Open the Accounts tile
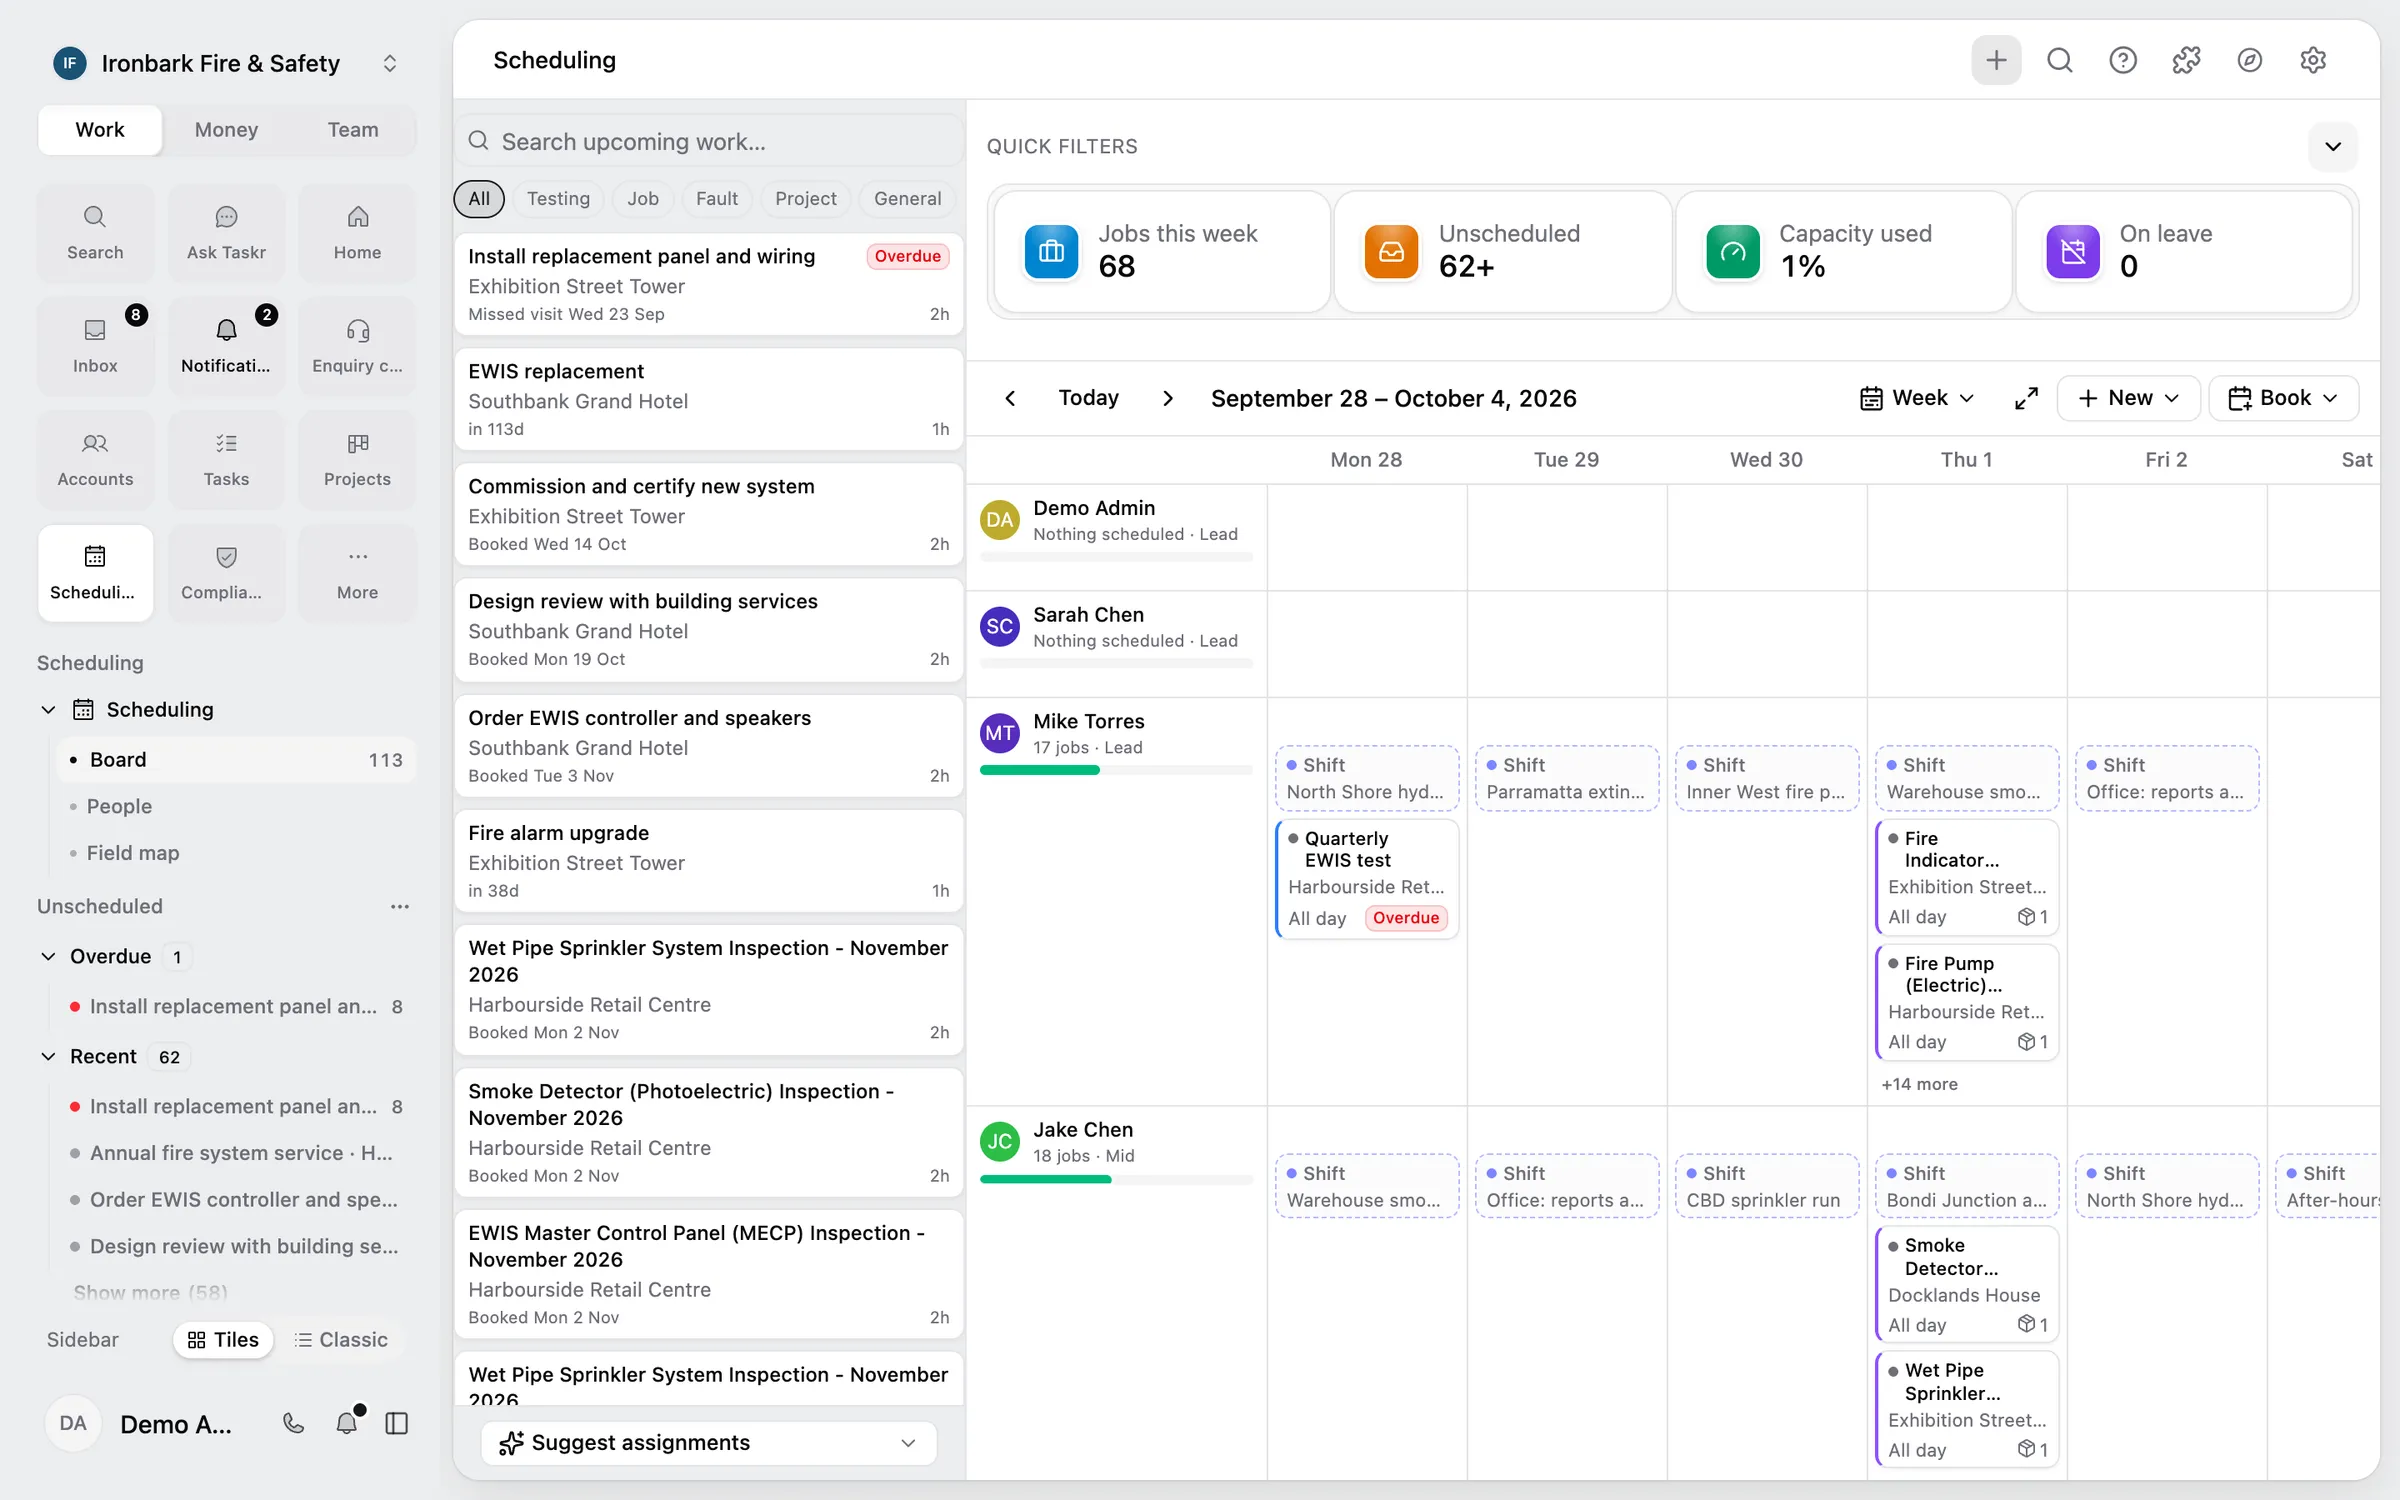The width and height of the screenshot is (2400, 1500). pyautogui.click(x=95, y=460)
